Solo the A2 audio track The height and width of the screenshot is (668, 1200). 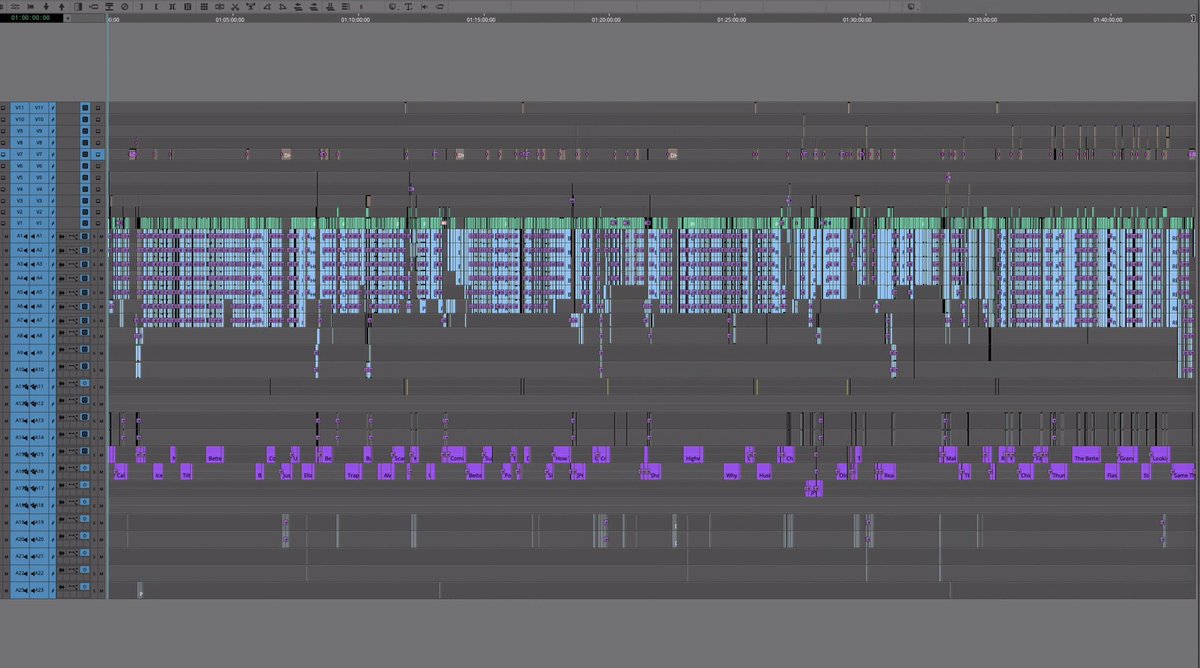point(94,249)
